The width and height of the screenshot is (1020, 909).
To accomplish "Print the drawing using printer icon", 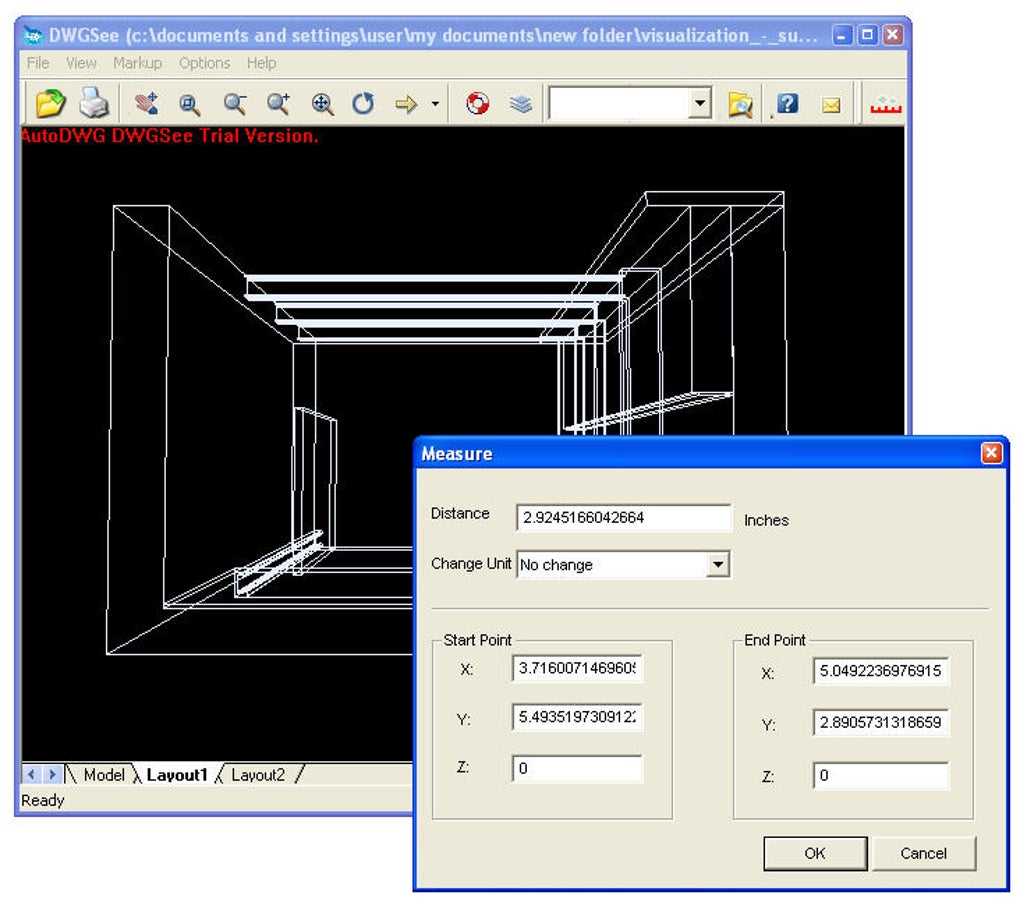I will coord(94,103).
